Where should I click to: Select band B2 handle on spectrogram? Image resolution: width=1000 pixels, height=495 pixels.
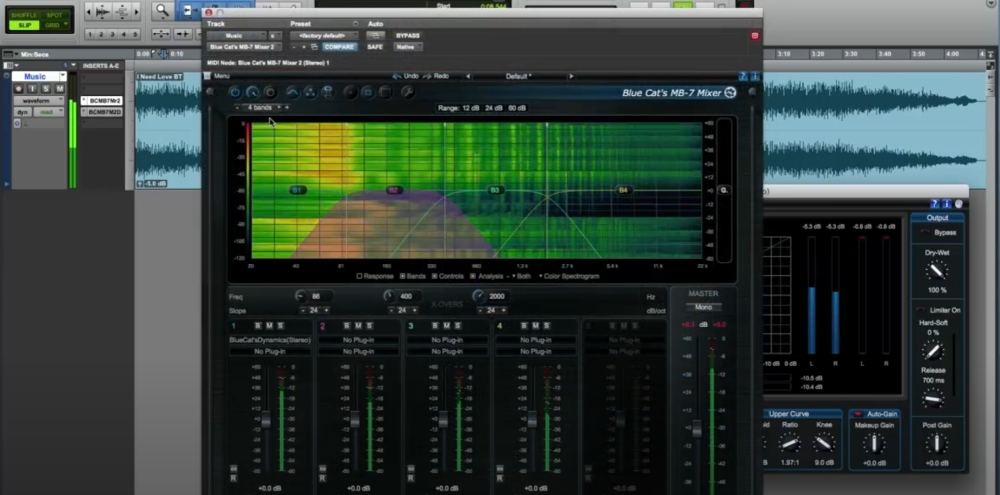click(393, 190)
